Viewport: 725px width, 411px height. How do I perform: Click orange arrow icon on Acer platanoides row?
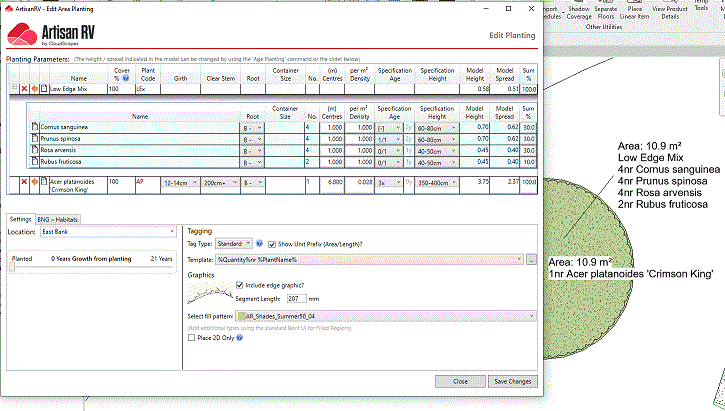(x=33, y=182)
